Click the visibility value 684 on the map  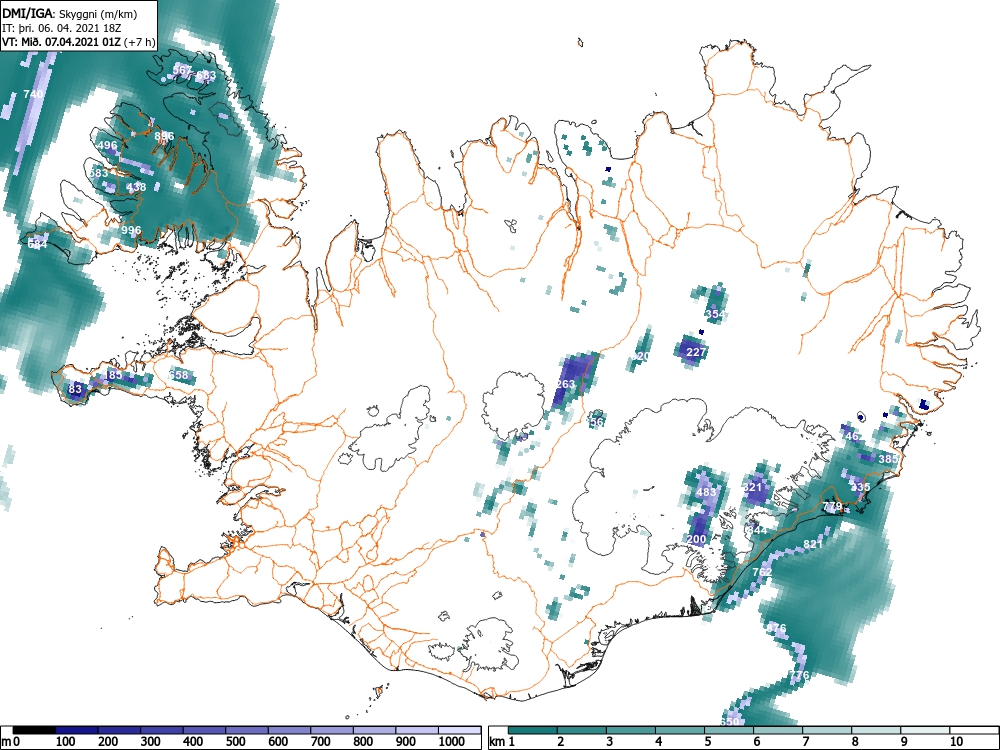38,244
